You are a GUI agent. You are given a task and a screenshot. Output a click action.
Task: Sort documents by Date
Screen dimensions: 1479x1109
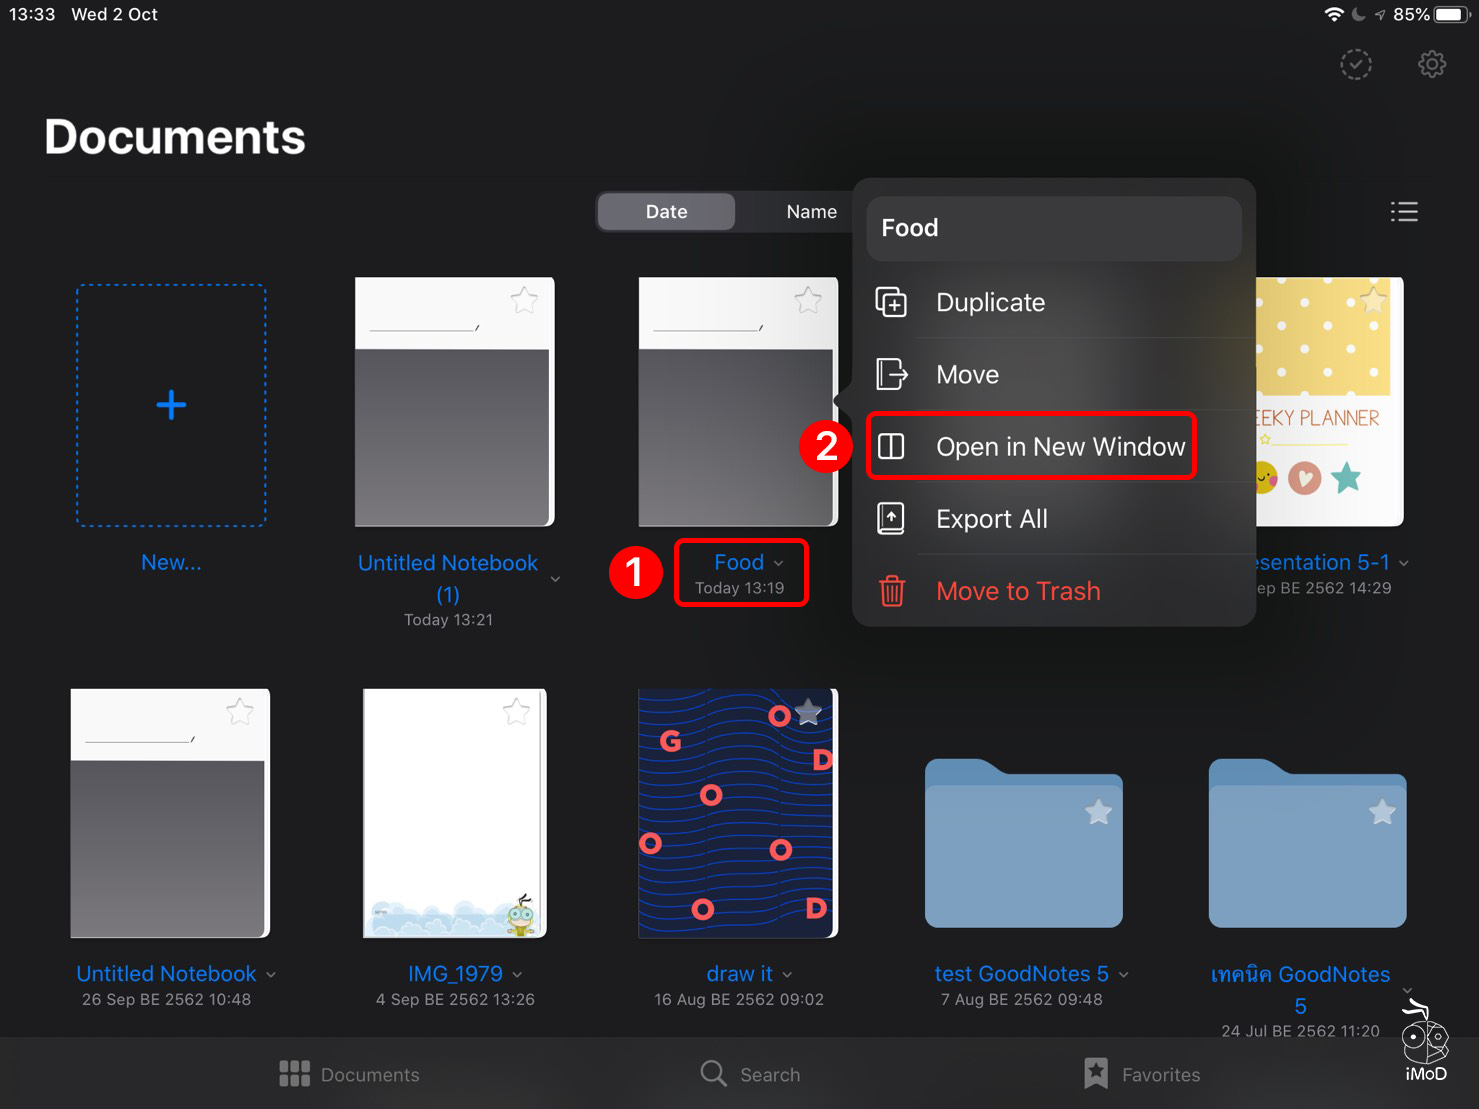click(666, 212)
